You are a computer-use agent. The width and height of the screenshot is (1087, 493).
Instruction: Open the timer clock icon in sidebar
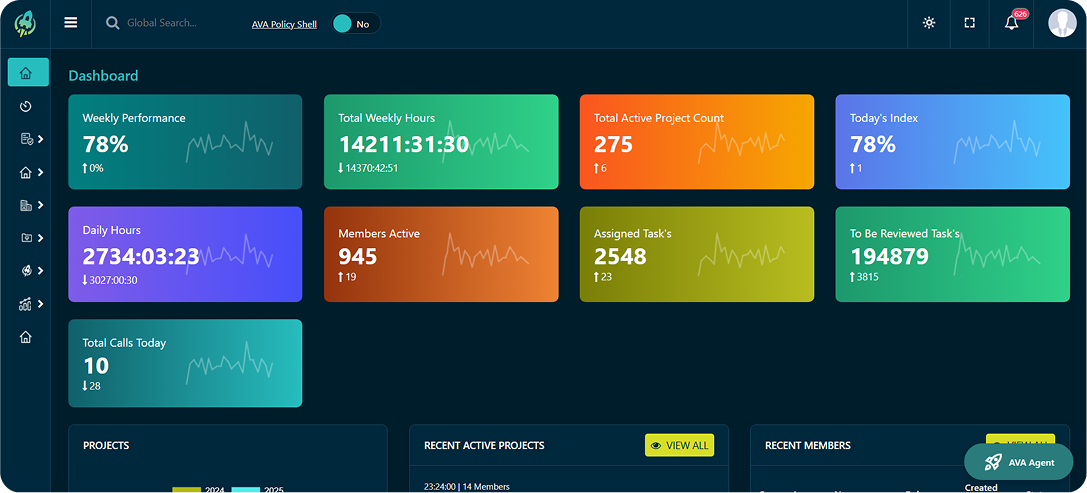[x=26, y=106]
